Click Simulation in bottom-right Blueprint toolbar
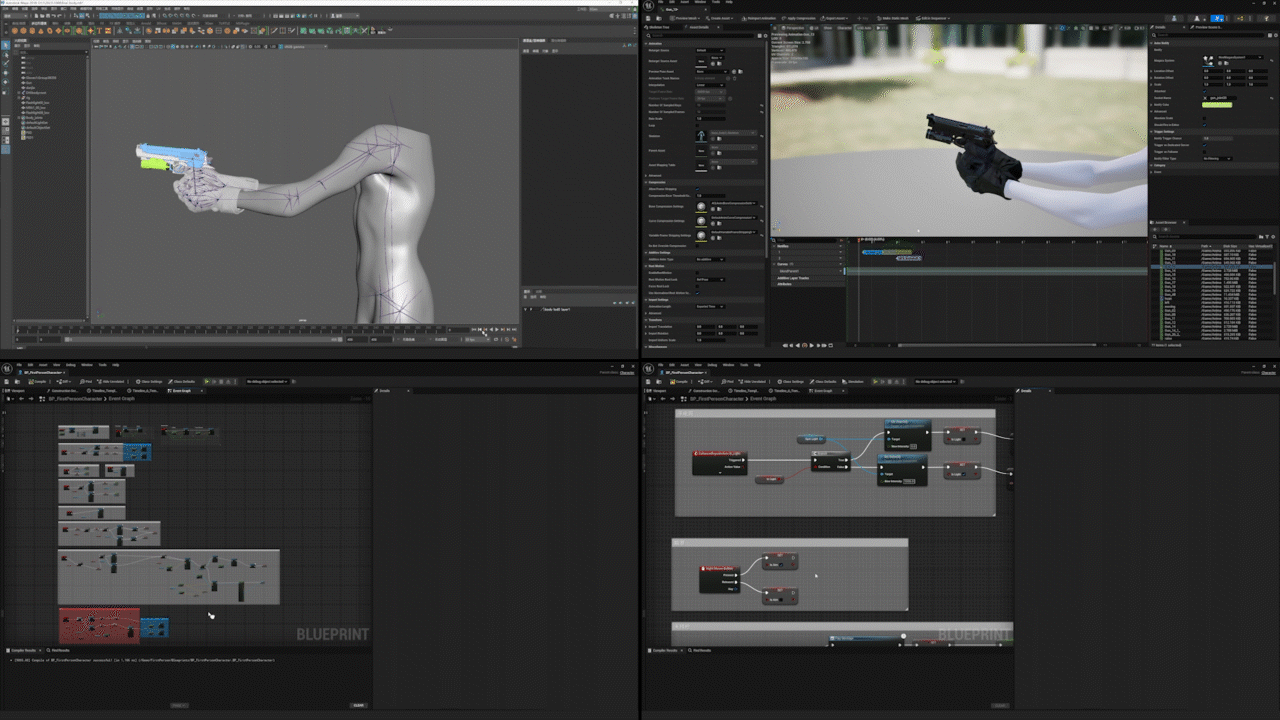Screen dimensions: 1280x720 (853, 382)
